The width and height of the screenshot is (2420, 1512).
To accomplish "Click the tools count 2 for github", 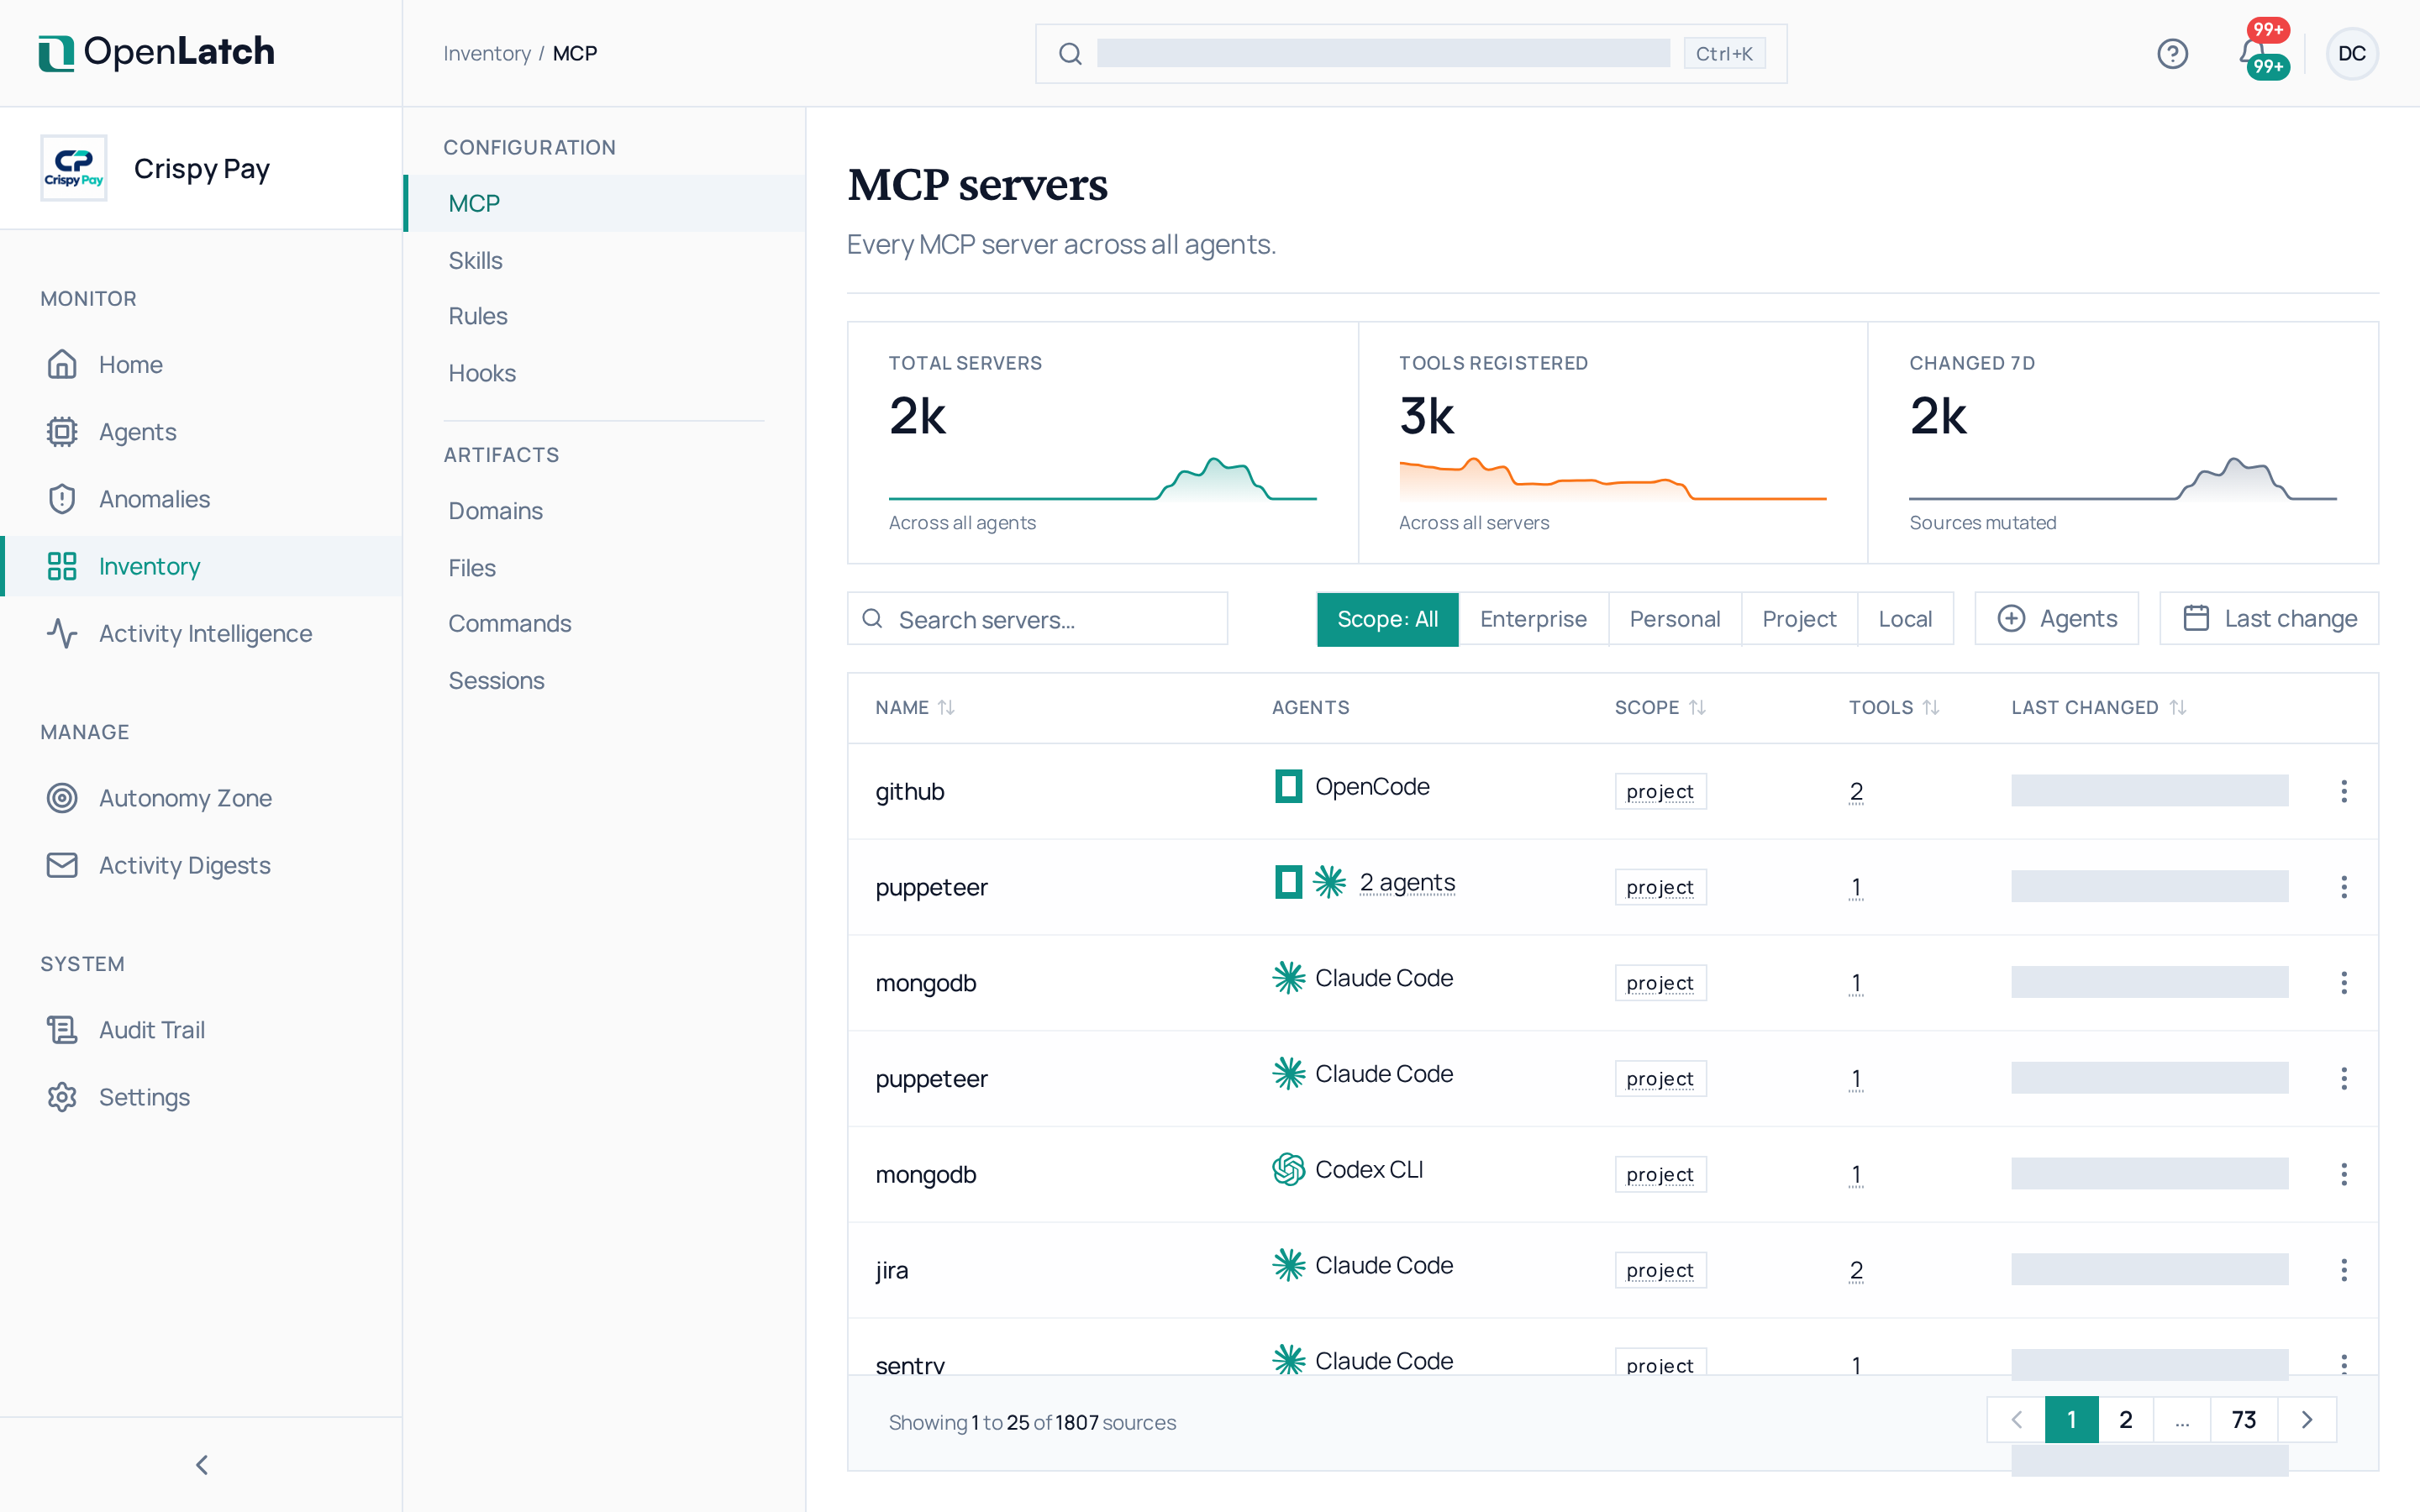I will click(x=1855, y=791).
